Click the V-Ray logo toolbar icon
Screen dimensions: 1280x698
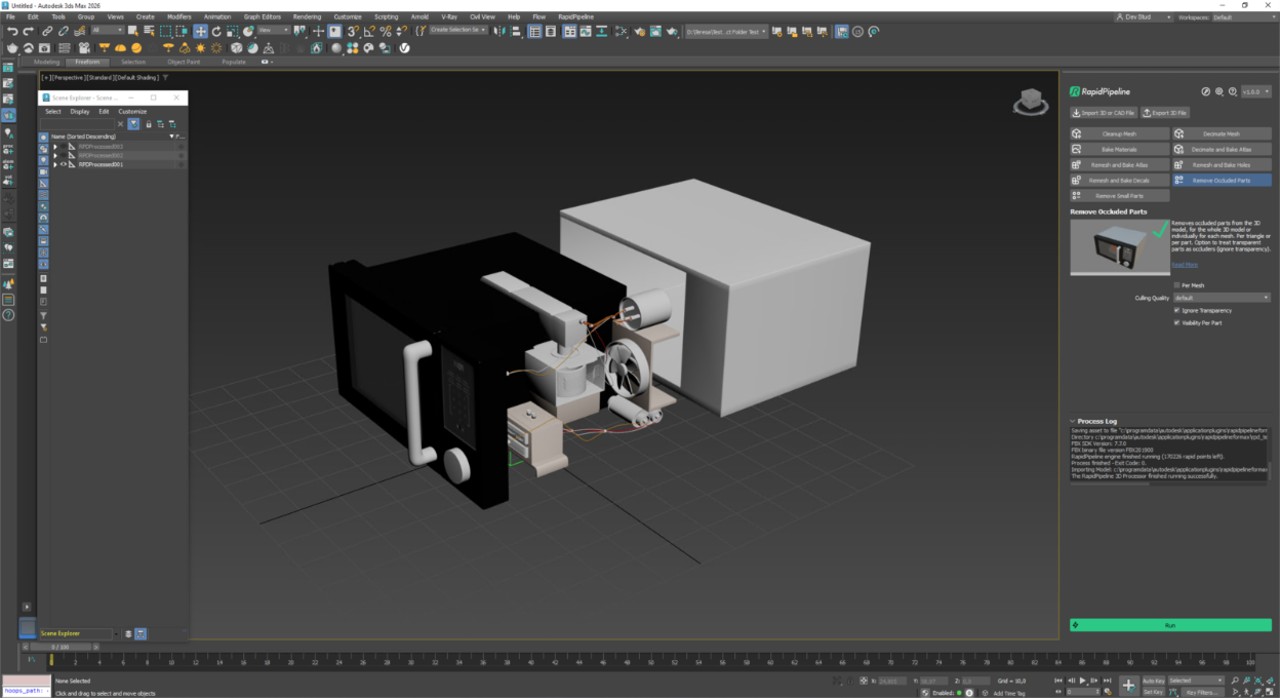point(405,48)
